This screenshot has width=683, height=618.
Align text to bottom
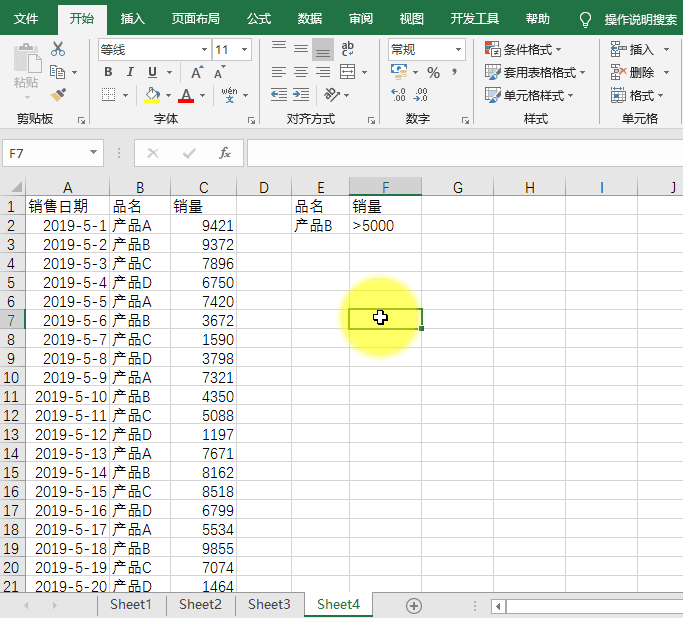pos(323,49)
